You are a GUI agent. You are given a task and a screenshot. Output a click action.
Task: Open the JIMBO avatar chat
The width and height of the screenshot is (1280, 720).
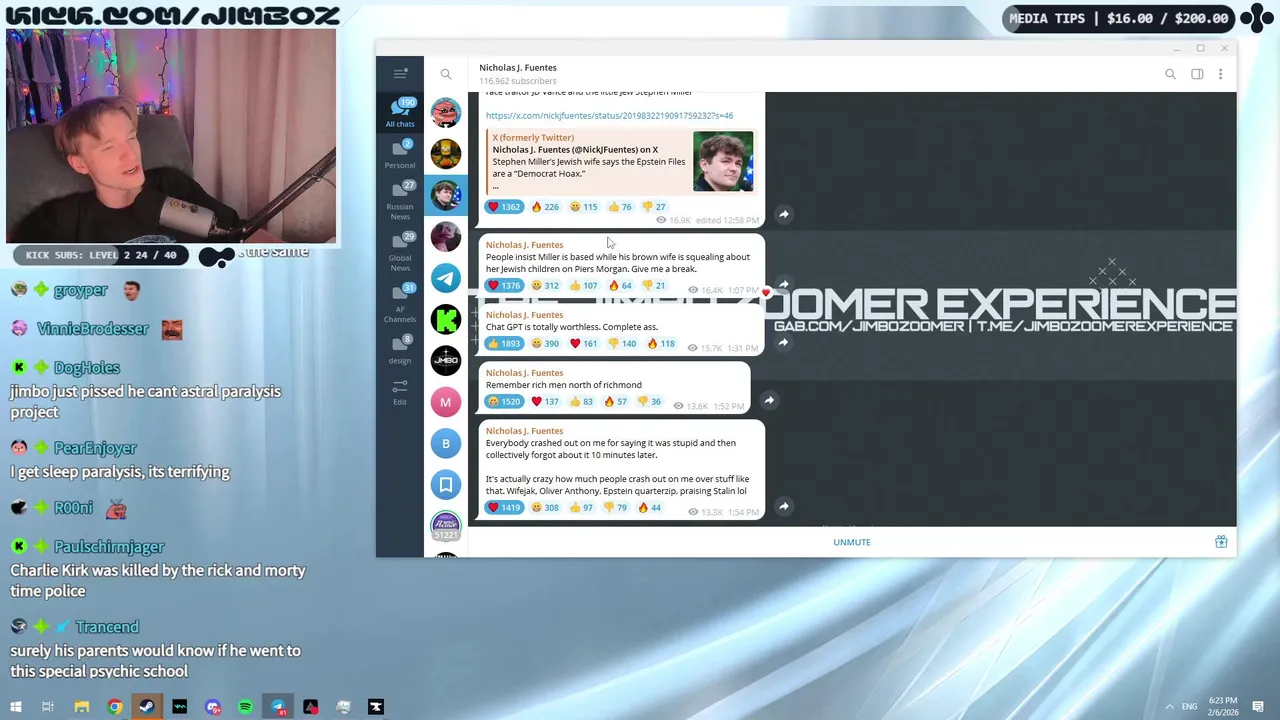click(446, 360)
